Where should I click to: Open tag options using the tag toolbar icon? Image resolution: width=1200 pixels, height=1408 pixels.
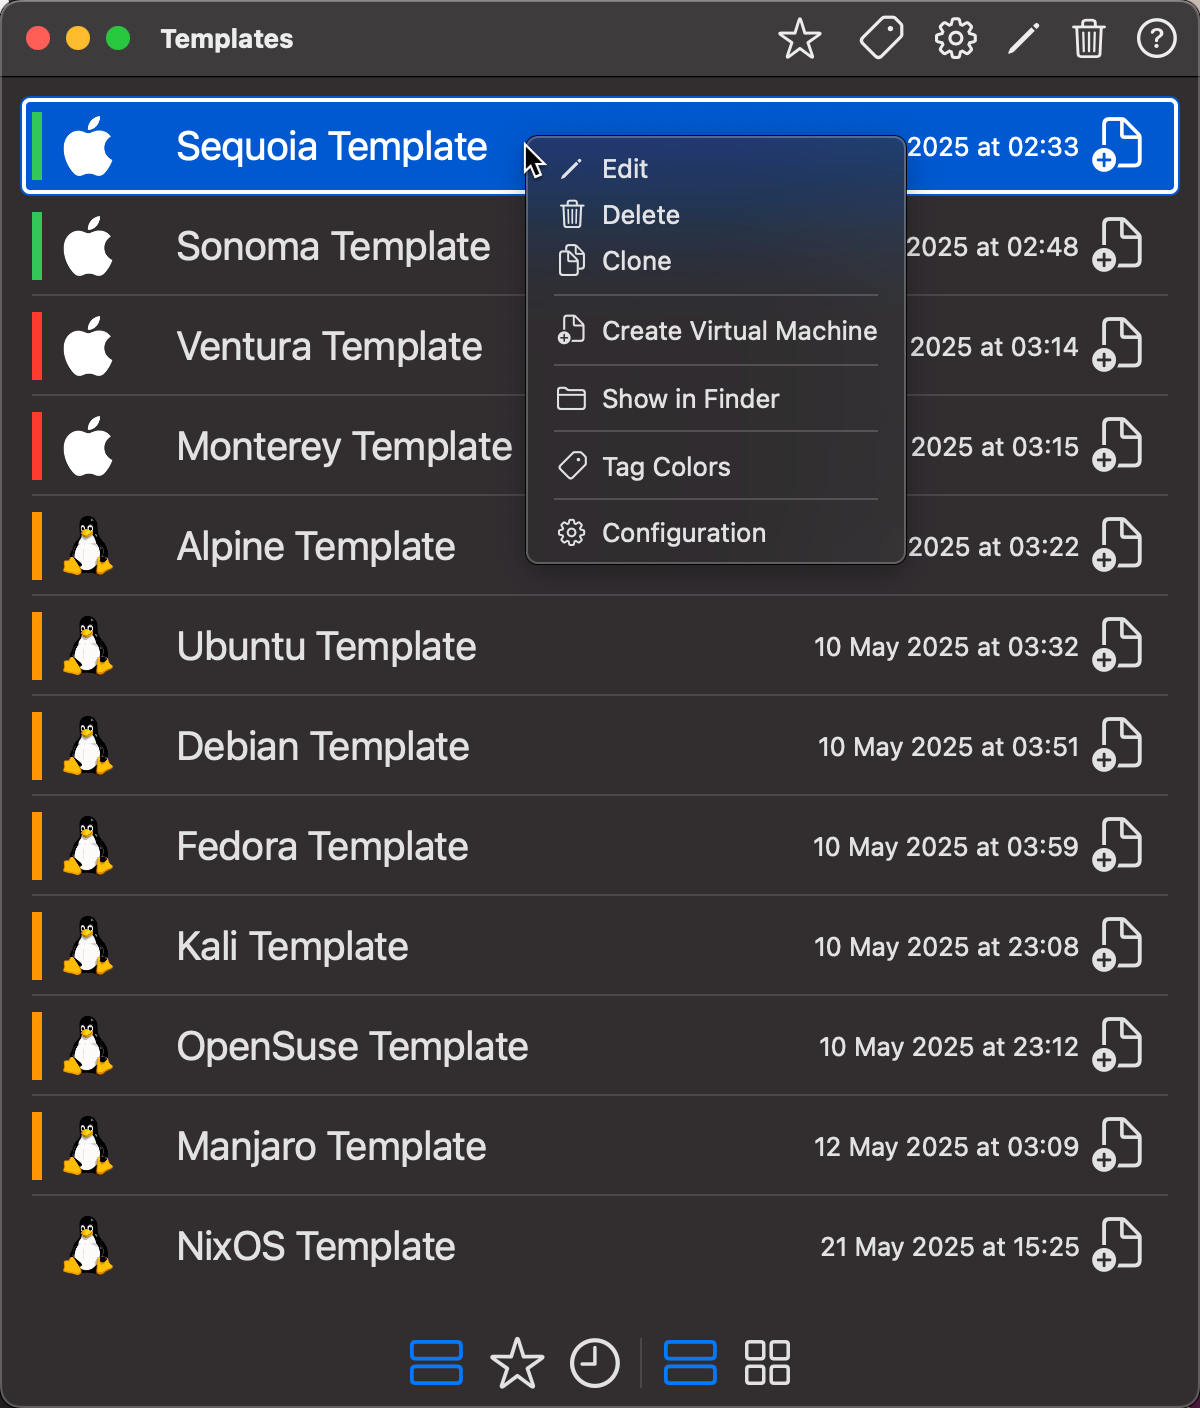pyautogui.click(x=880, y=40)
